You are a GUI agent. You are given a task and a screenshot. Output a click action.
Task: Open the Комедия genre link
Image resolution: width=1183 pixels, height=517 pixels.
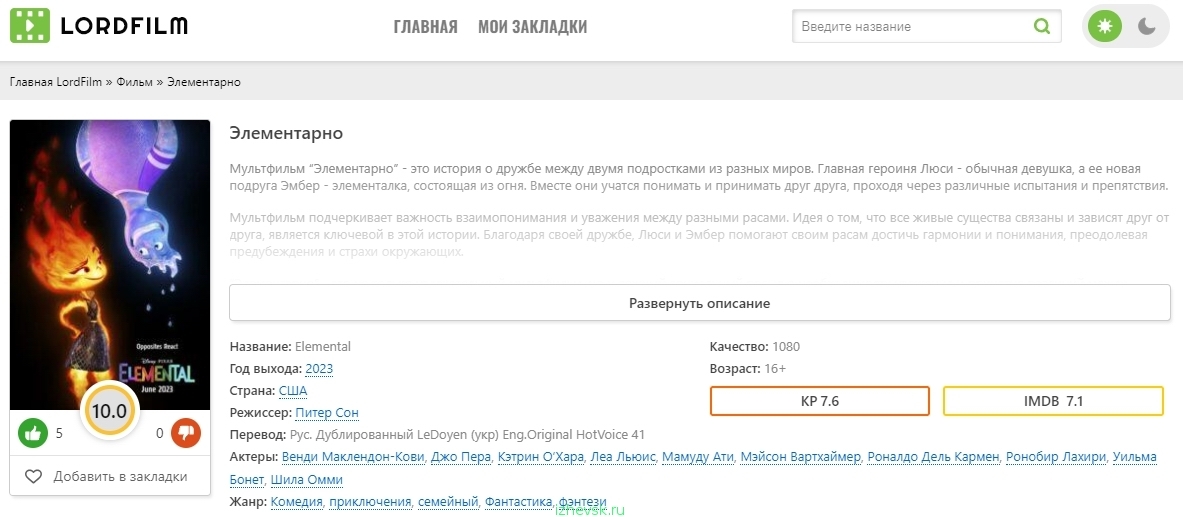[297, 501]
